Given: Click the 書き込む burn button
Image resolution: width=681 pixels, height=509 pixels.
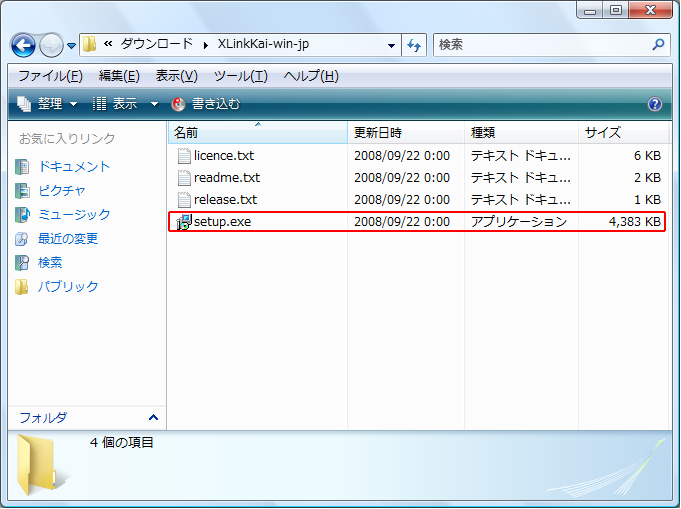Looking at the screenshot, I should pyautogui.click(x=207, y=104).
